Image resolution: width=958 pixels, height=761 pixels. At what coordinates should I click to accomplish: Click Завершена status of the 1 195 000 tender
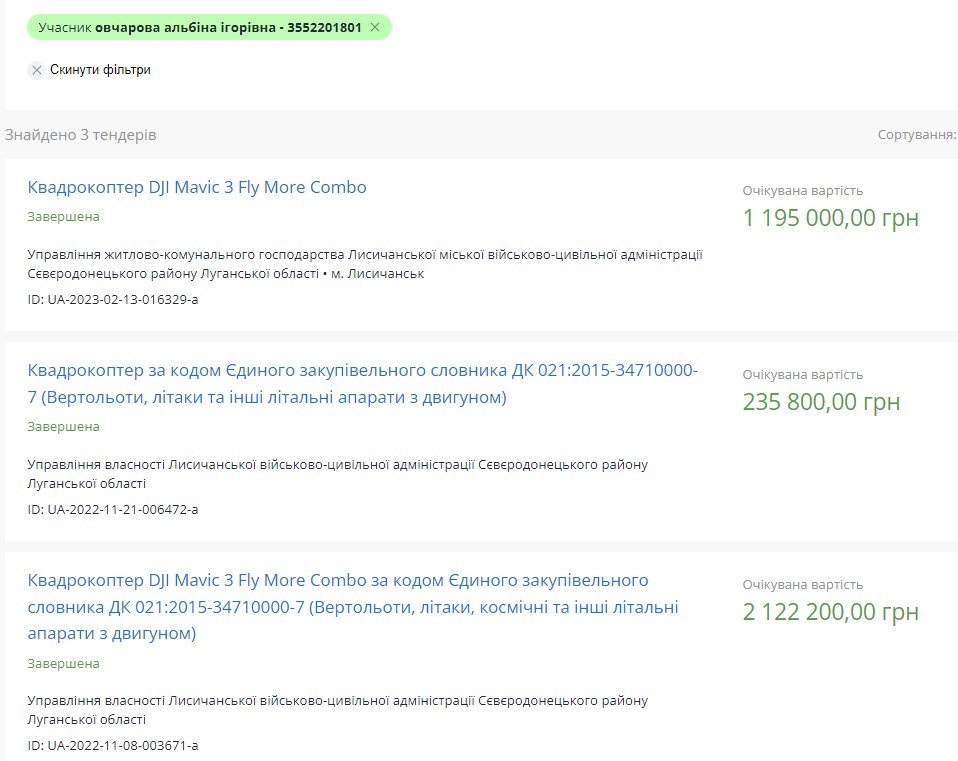pyautogui.click(x=63, y=216)
